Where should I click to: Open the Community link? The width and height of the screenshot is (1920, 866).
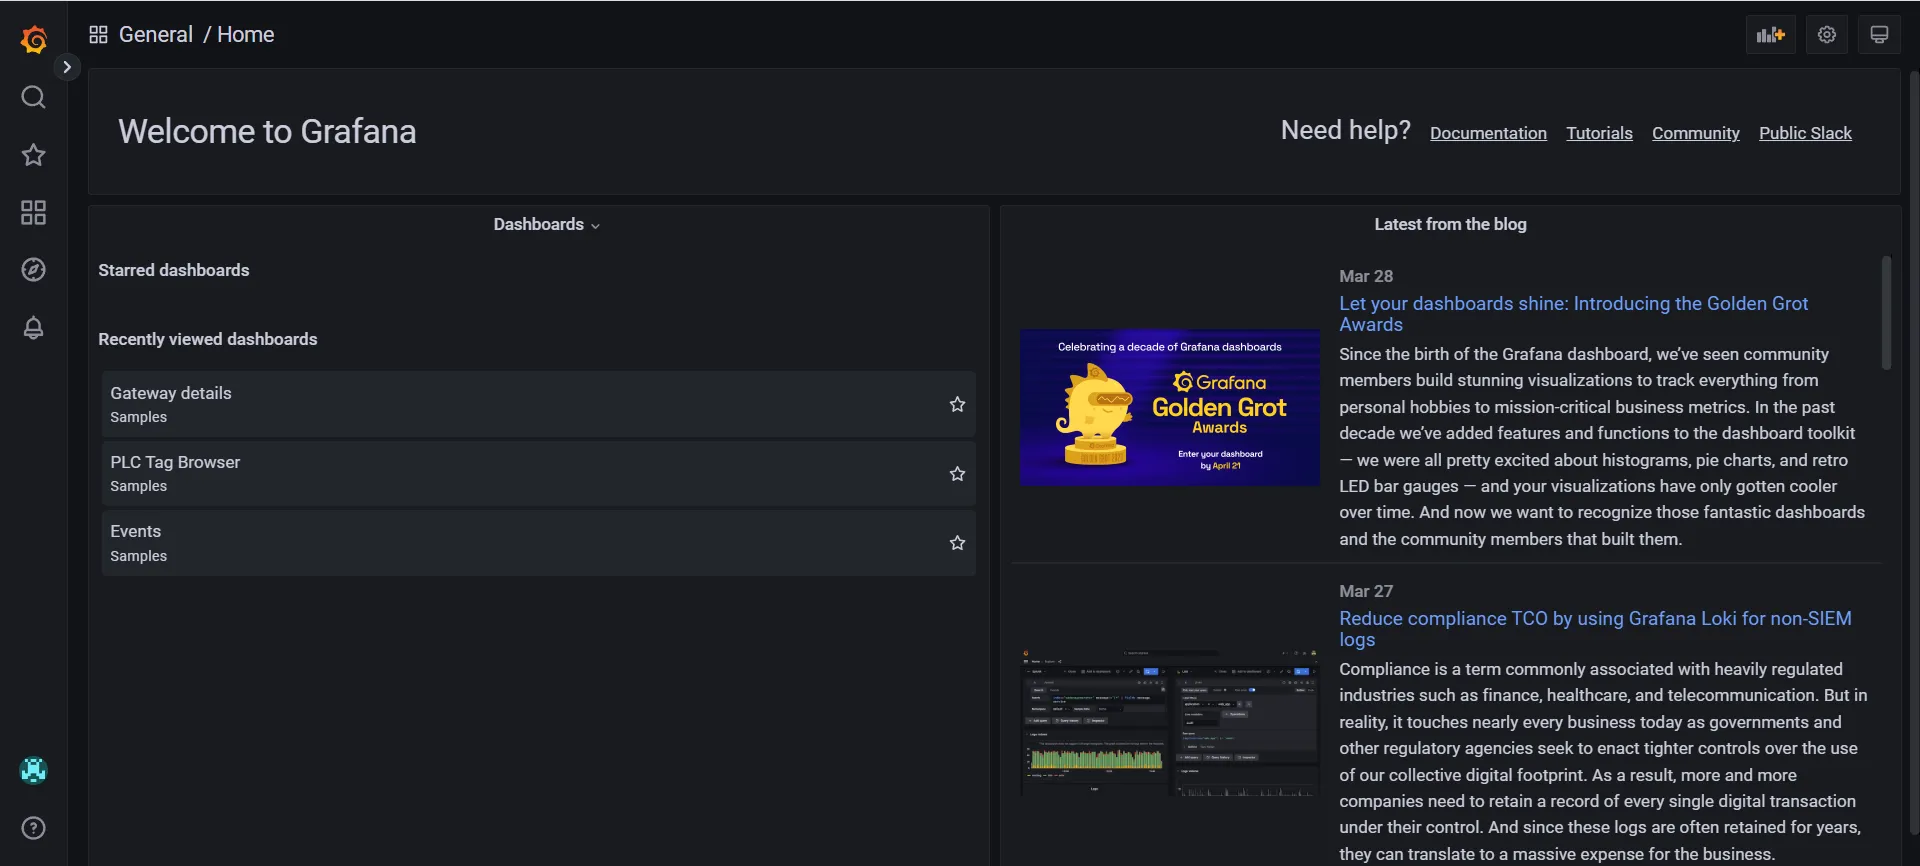(x=1695, y=133)
